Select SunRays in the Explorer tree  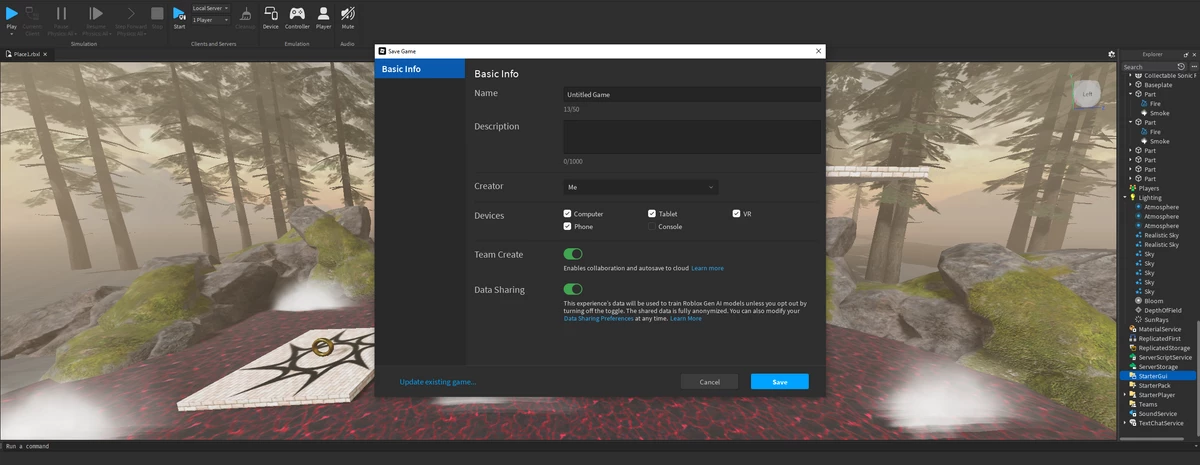[1156, 319]
